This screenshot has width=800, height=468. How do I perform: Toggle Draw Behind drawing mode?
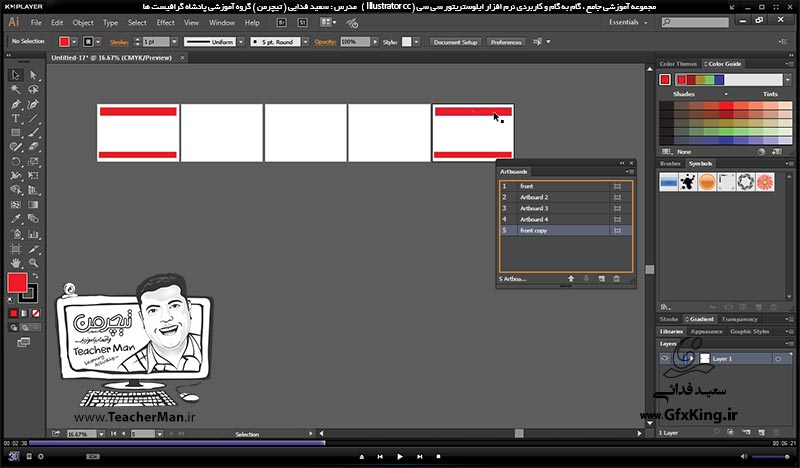click(24, 328)
